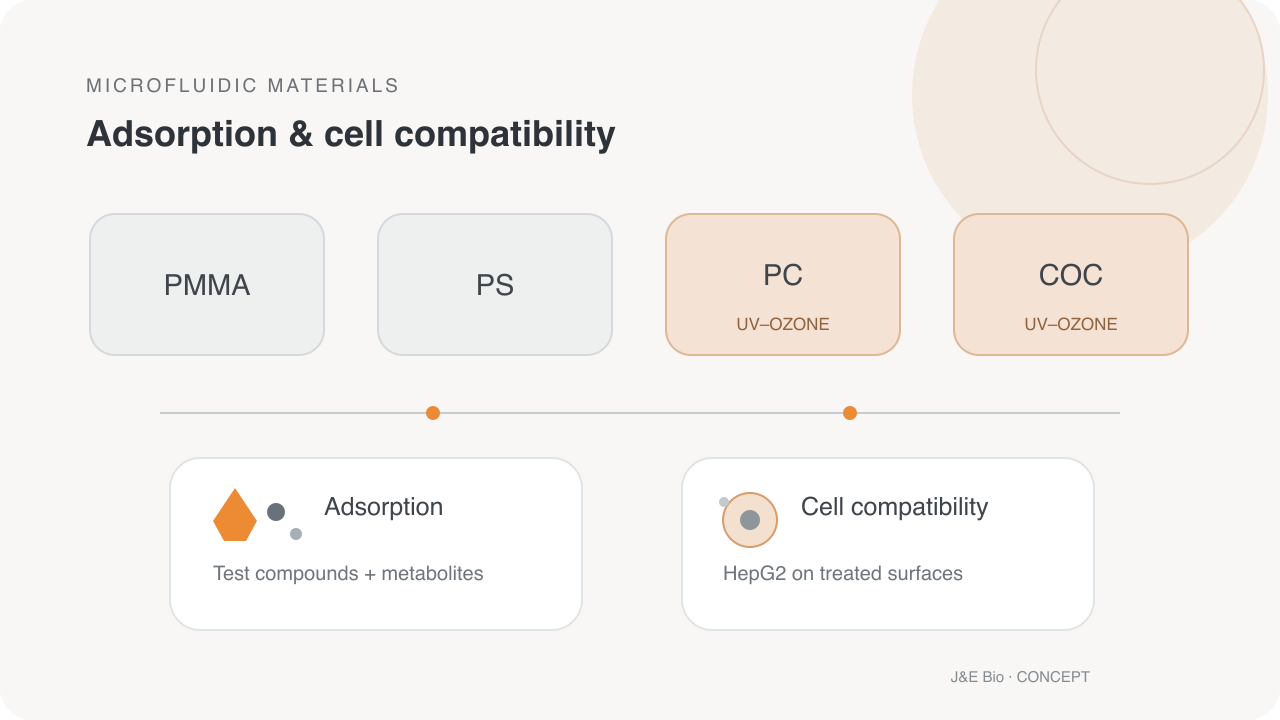Viewport: 1280px width, 720px height.
Task: Click 'Test compounds + metabolites' text
Action: (348, 574)
